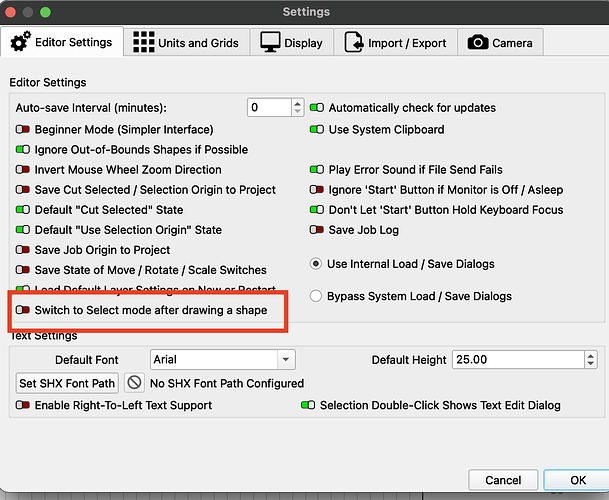
Task: Enable Switch to Select mode after drawing a shape
Action: [x=23, y=310]
